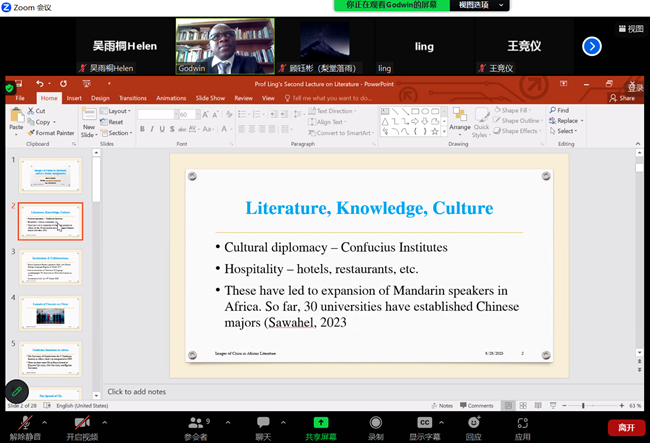
Task: Click the PowerPoint zoom slider in status bar
Action: click(x=583, y=406)
